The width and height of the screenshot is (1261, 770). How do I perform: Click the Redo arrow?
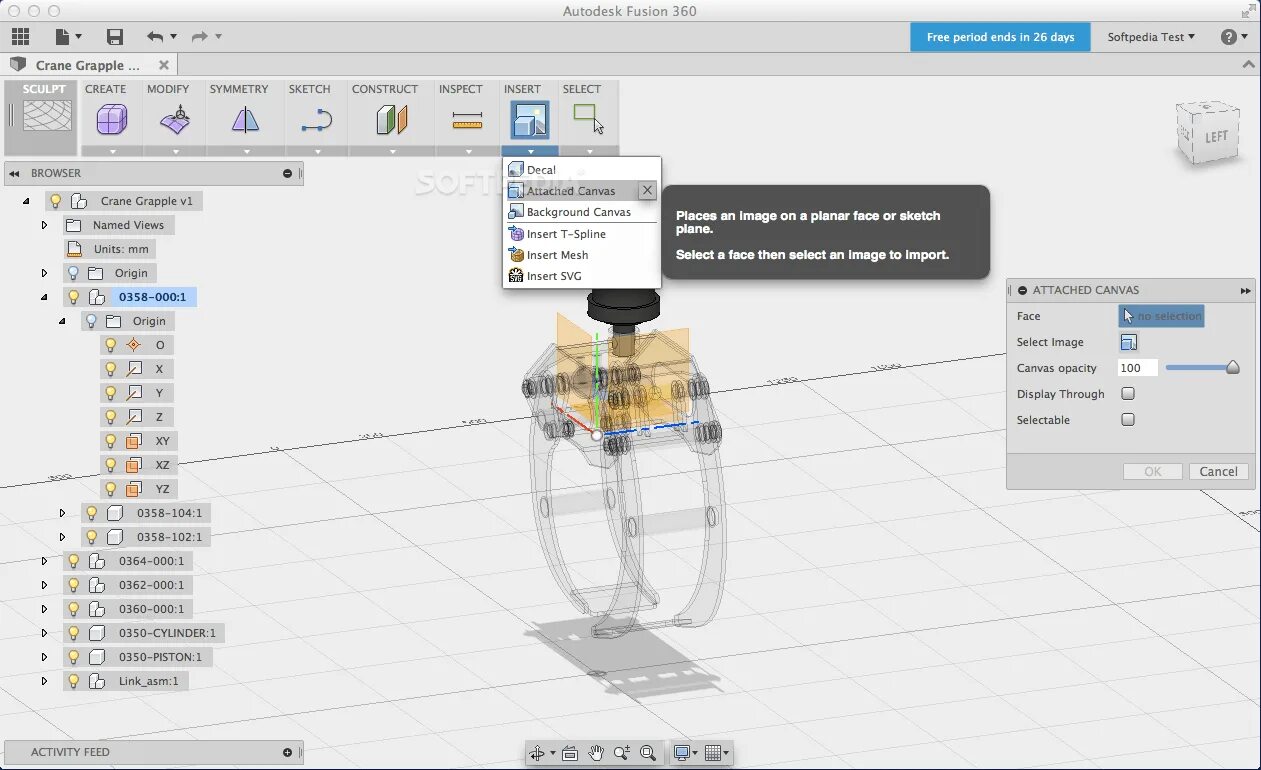click(x=199, y=37)
